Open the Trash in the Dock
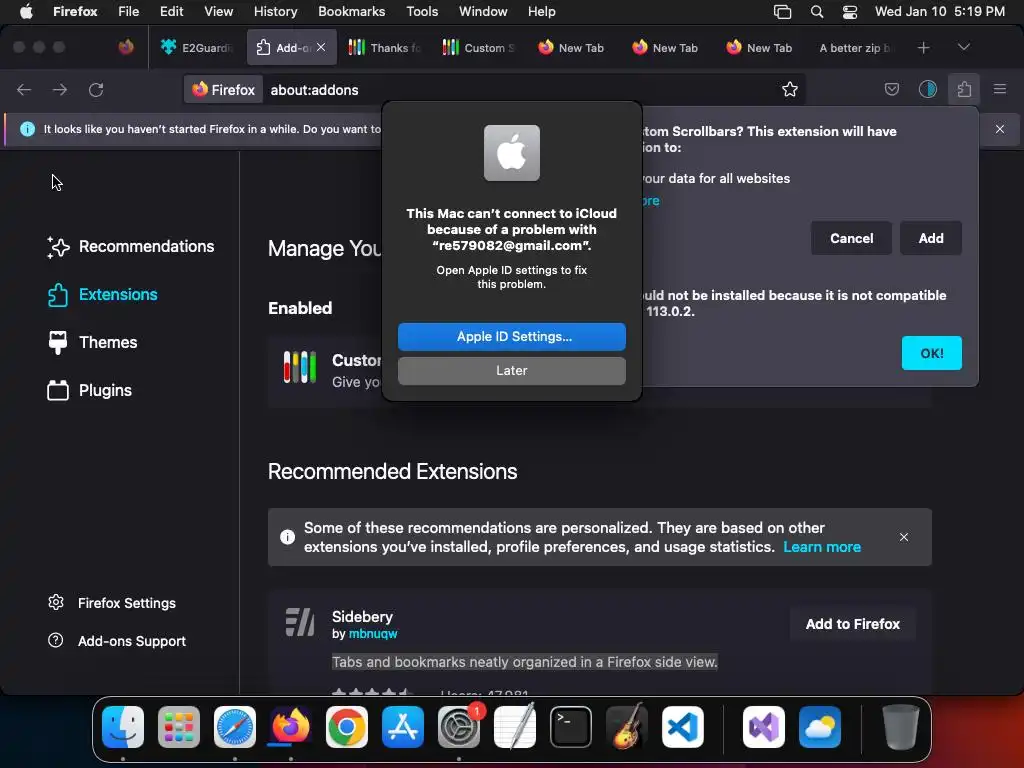The width and height of the screenshot is (1024, 768). (x=901, y=727)
